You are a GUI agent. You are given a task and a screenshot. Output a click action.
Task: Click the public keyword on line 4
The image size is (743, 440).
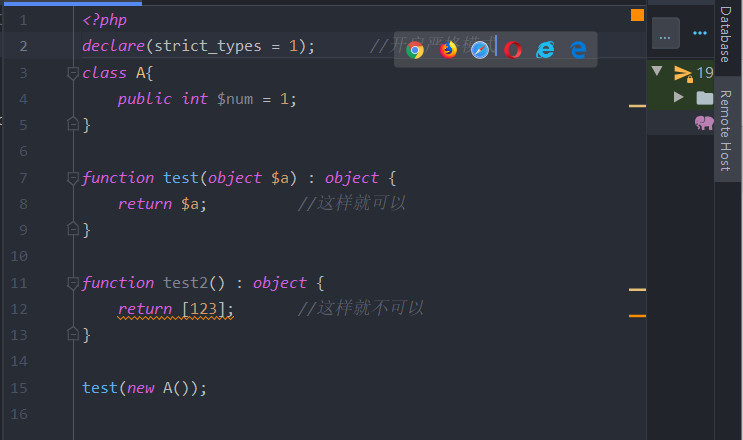tap(145, 99)
